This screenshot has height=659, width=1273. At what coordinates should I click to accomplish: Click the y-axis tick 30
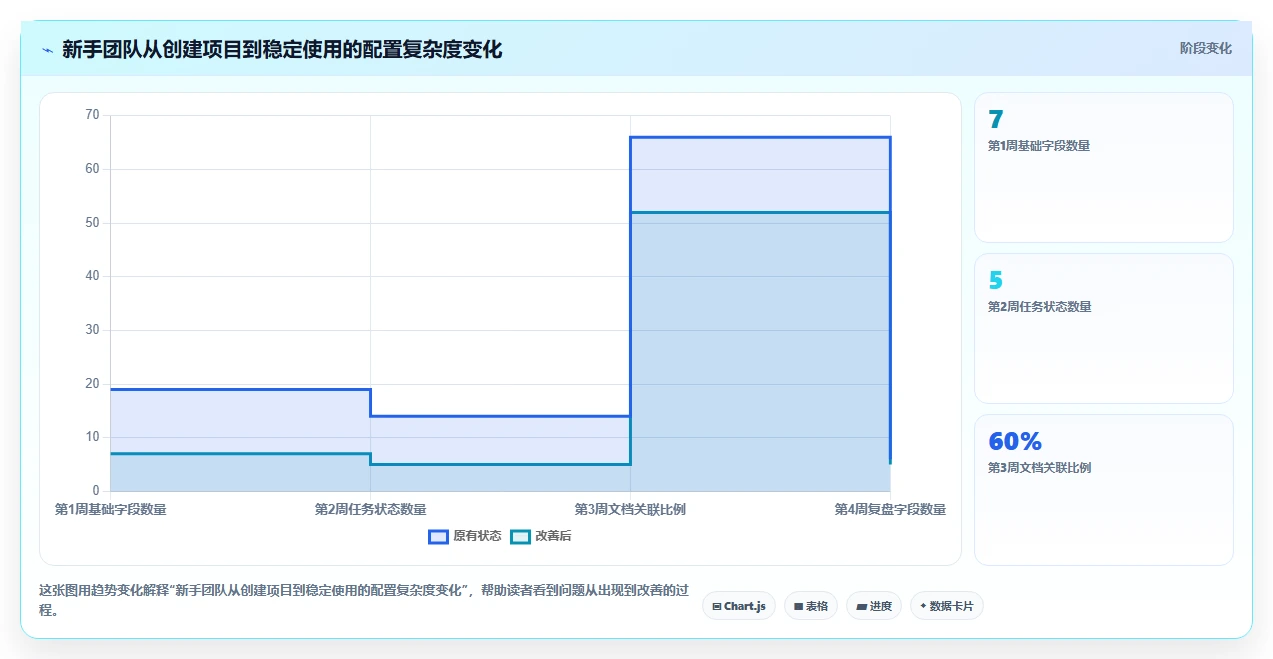coord(93,330)
